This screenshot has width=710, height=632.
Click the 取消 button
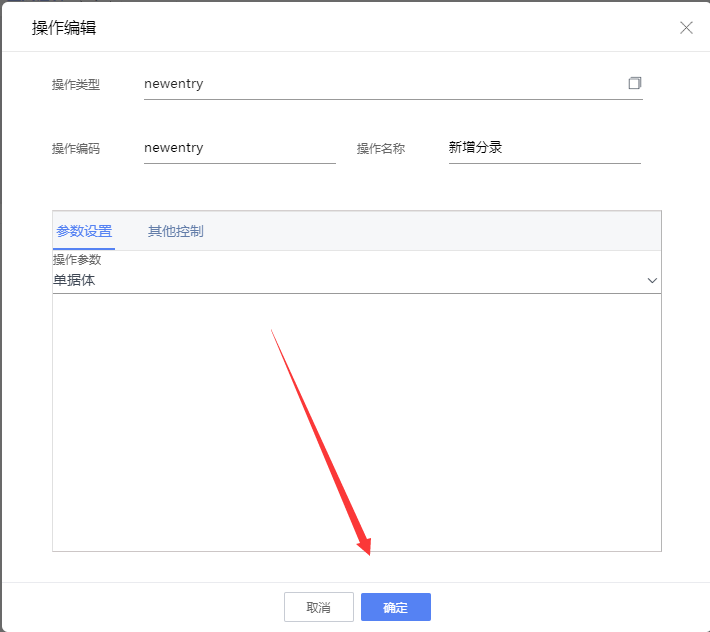pyautogui.click(x=319, y=607)
